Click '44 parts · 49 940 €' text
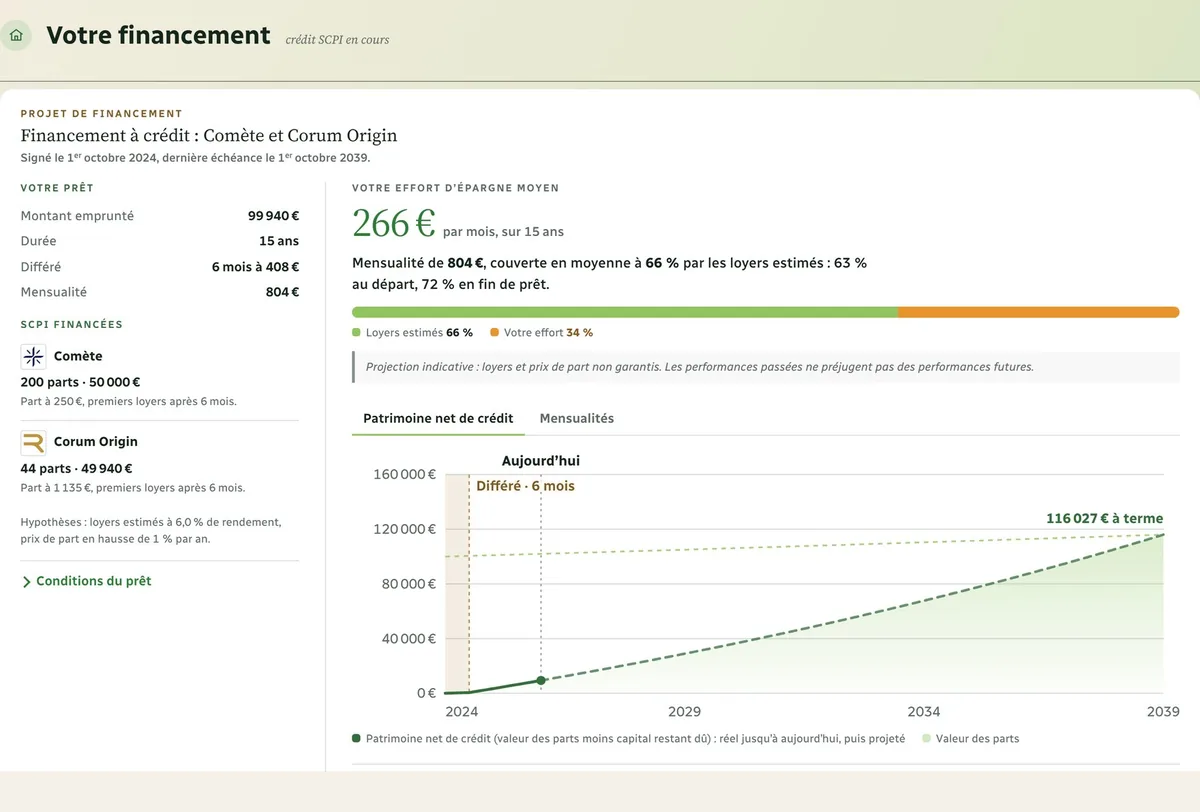This screenshot has width=1200, height=812. [x=77, y=468]
